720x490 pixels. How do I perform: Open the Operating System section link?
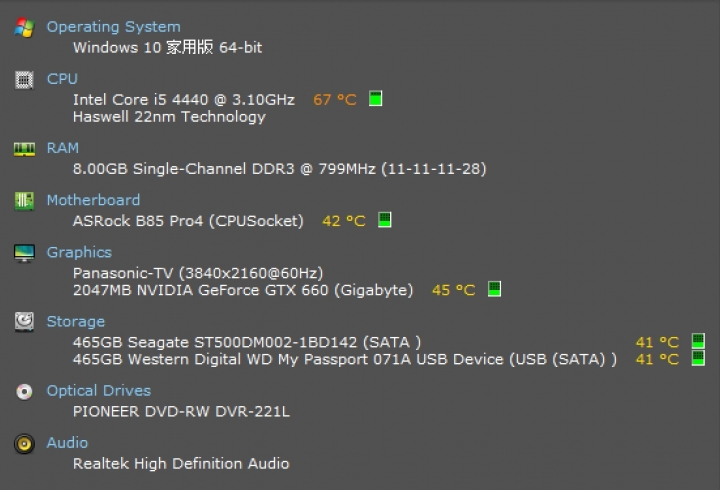pyautogui.click(x=113, y=27)
